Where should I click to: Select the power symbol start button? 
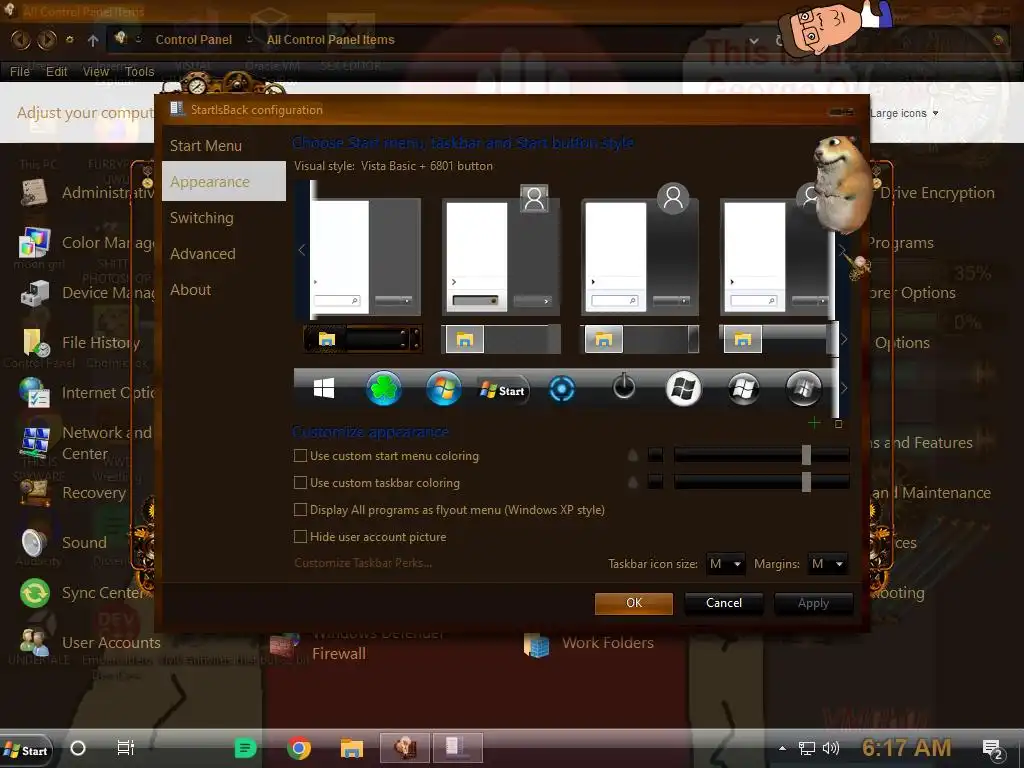click(x=624, y=387)
